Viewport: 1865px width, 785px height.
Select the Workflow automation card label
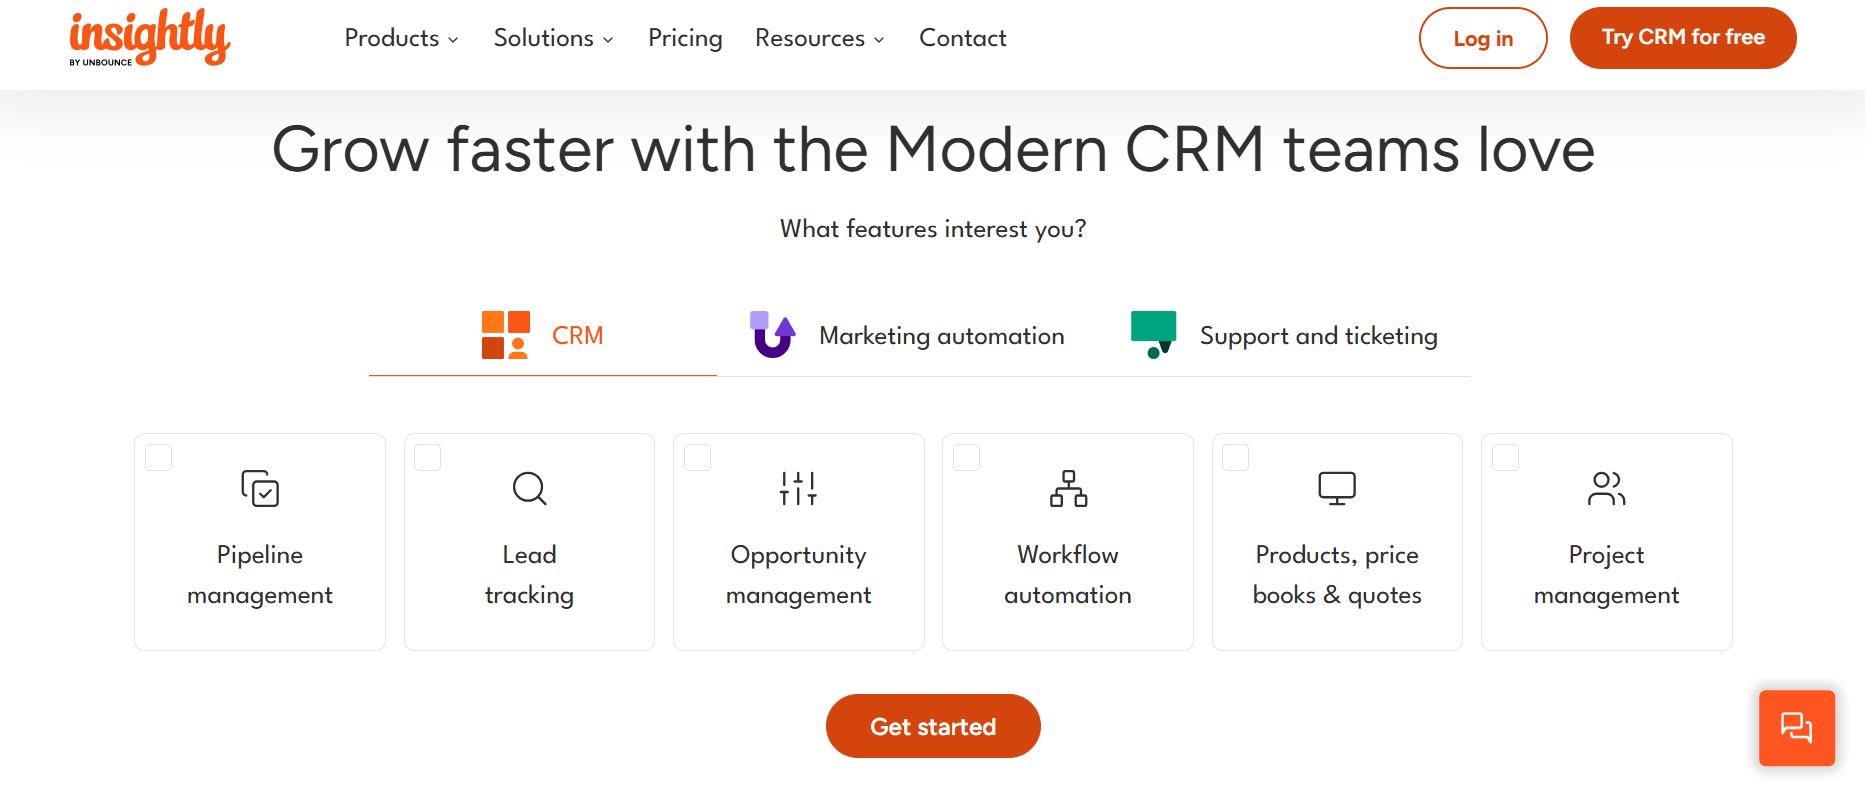[1068, 575]
